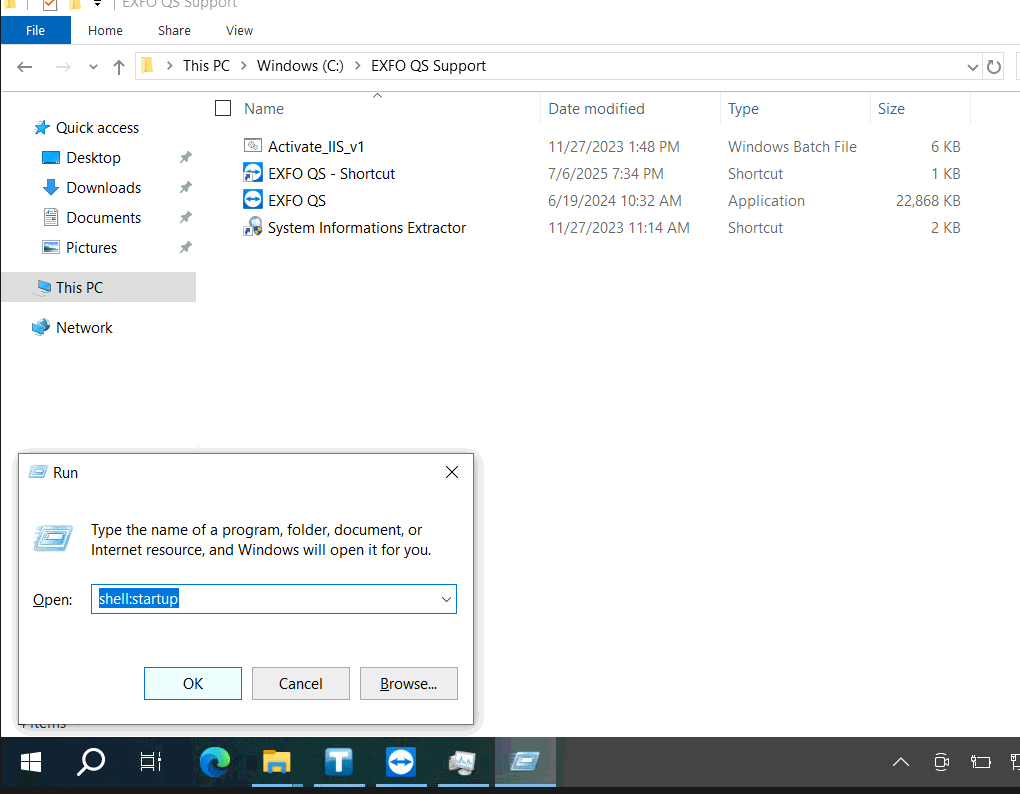Go back with the back arrow
Viewport: 1020px width, 794px height.
25,66
